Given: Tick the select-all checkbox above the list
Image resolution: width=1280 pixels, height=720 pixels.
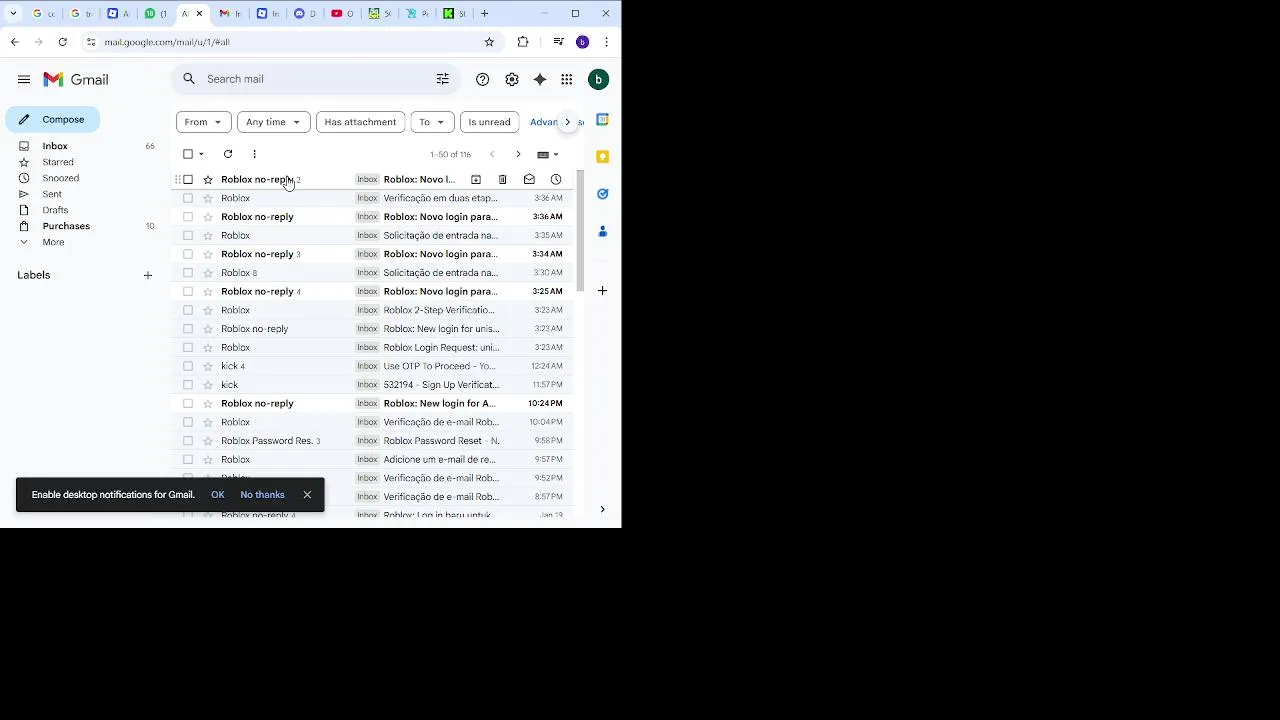Looking at the screenshot, I should click(x=188, y=154).
